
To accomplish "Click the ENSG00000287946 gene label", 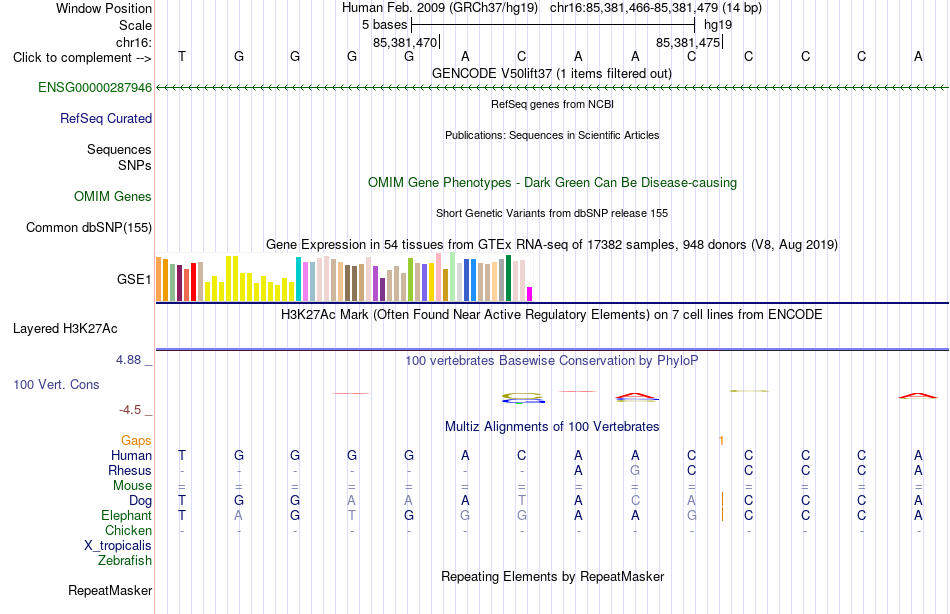I will pyautogui.click(x=95, y=88).
